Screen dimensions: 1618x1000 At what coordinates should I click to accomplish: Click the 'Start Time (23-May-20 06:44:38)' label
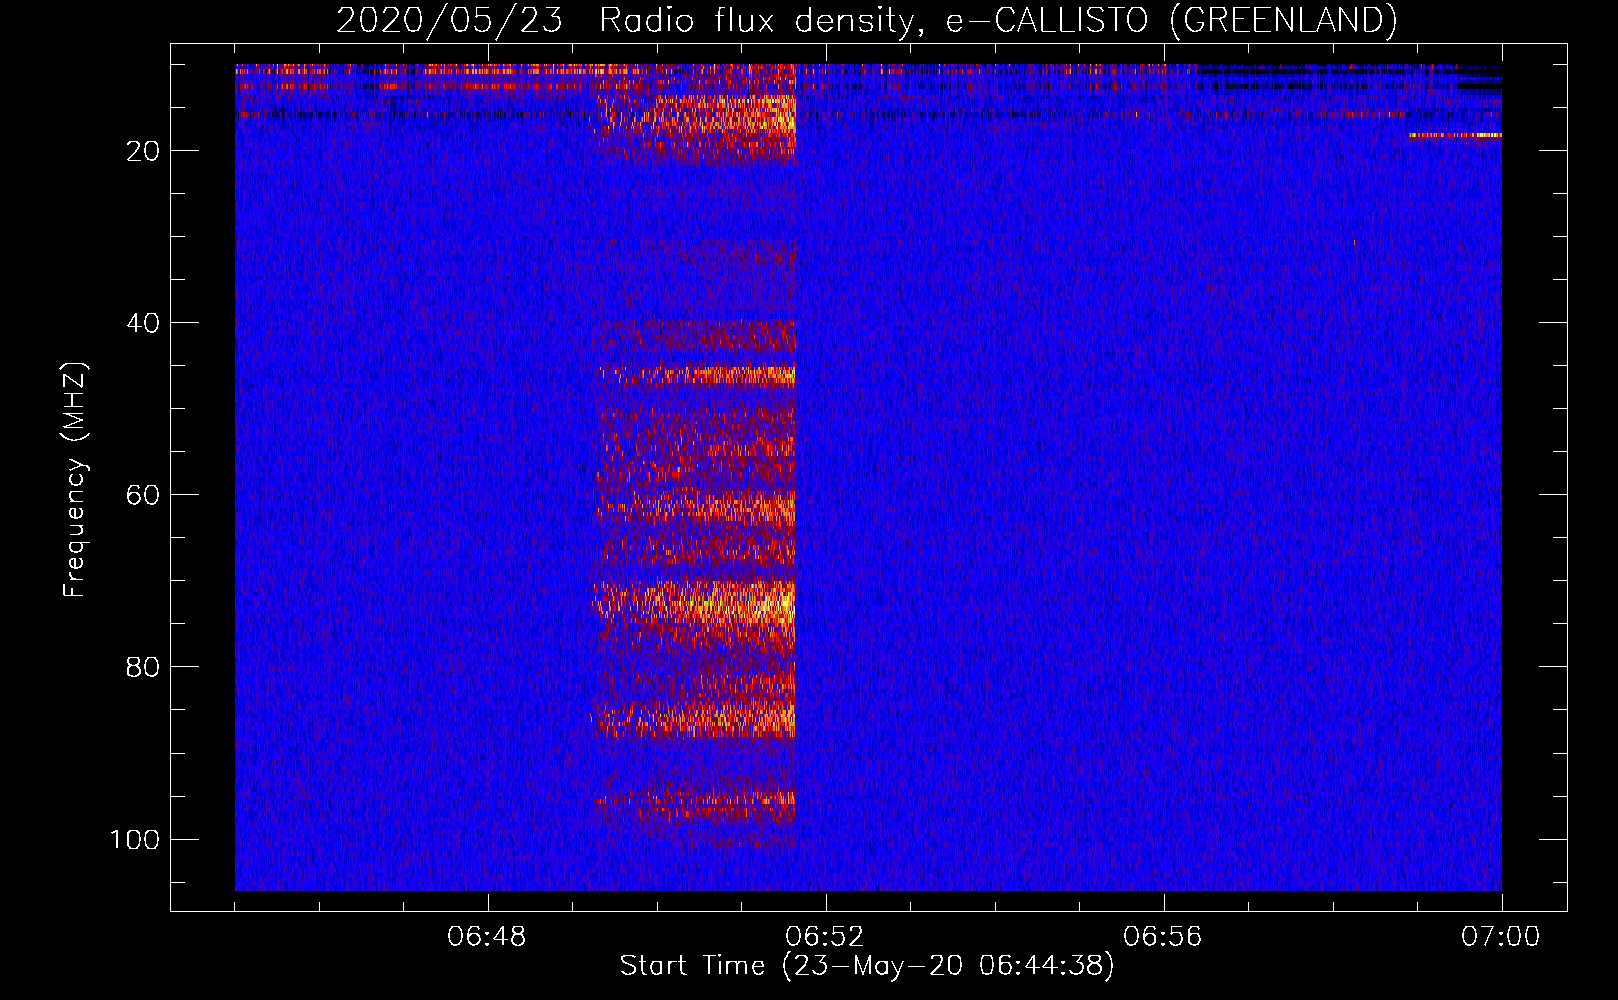point(866,966)
